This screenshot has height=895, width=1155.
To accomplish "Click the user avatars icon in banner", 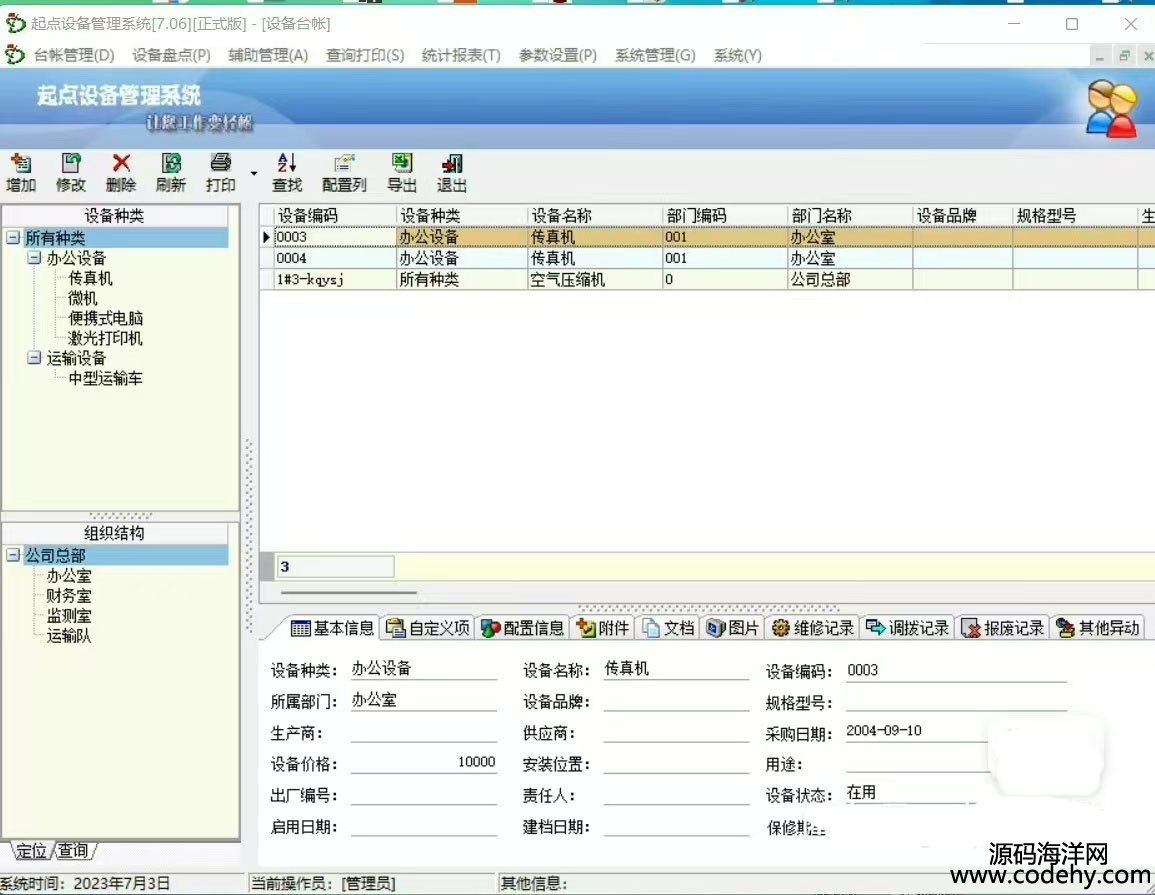I will 1112,108.
